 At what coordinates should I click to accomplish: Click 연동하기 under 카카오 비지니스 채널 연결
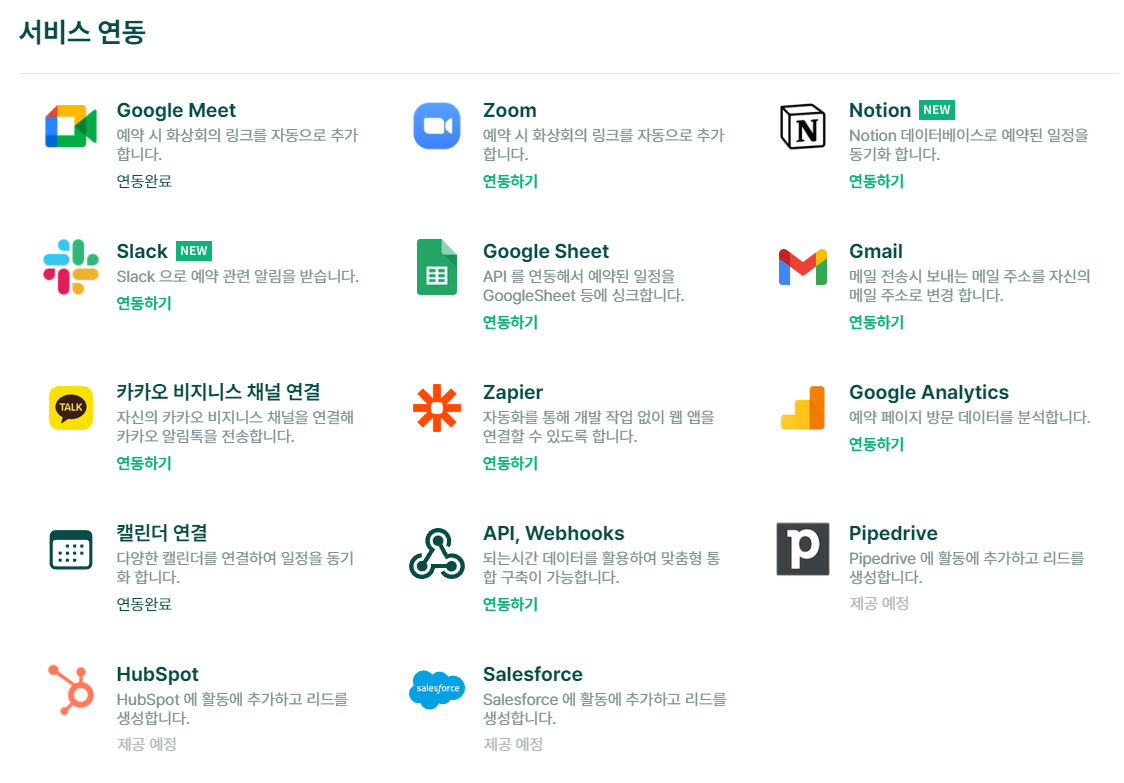point(144,463)
